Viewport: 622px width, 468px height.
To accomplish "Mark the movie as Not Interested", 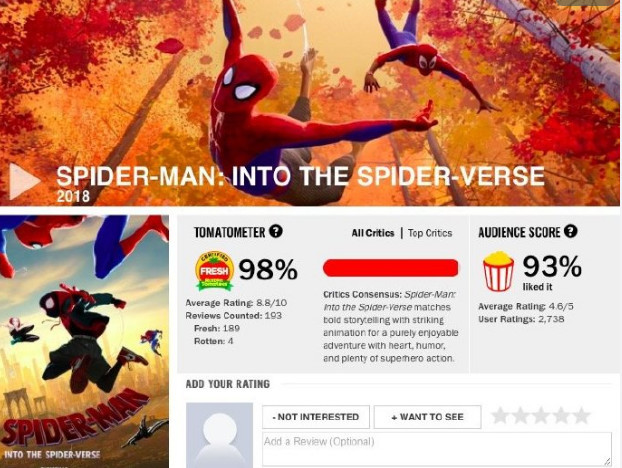I will click(x=316, y=417).
